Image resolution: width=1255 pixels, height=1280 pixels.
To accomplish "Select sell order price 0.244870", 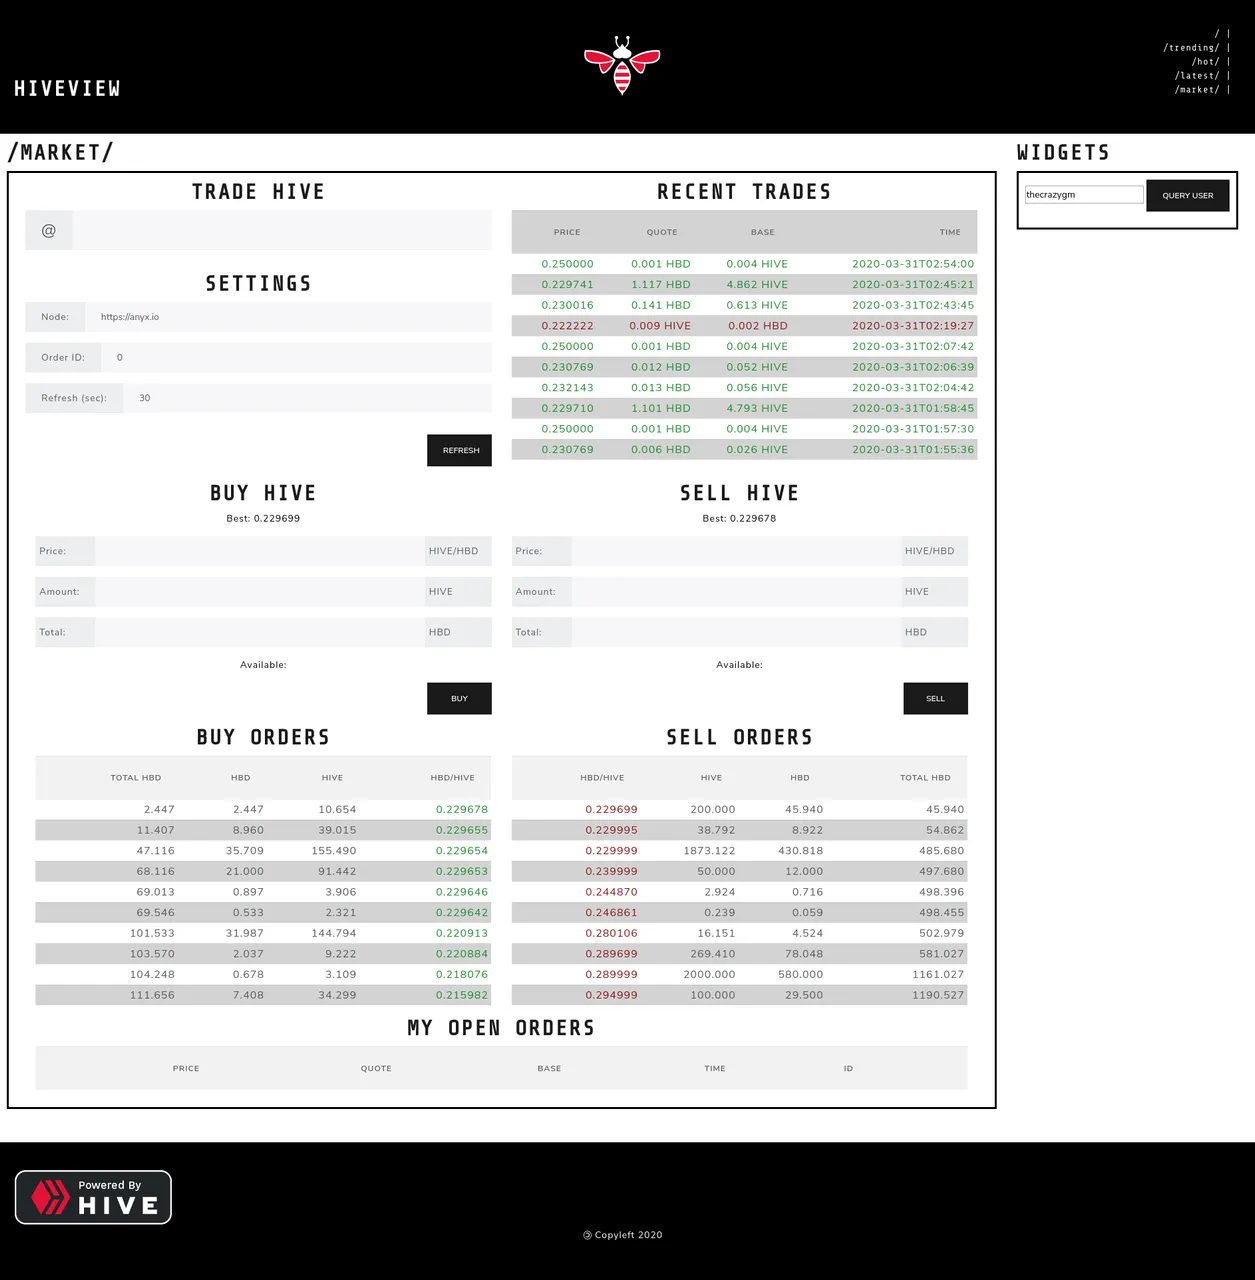I will click(611, 892).
